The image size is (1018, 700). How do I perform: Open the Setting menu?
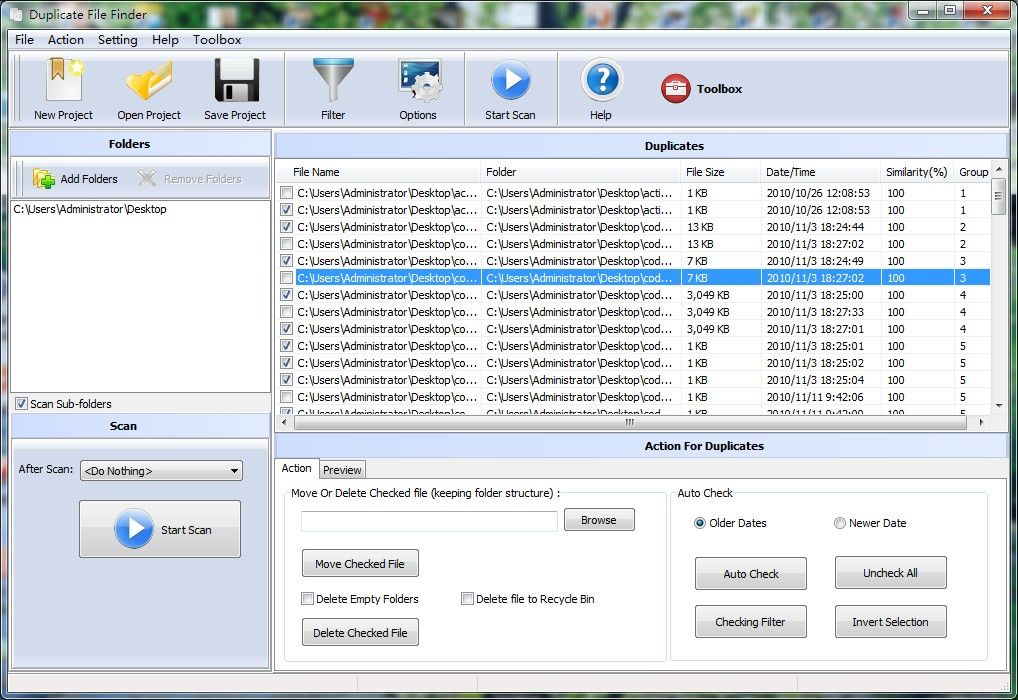(x=118, y=40)
